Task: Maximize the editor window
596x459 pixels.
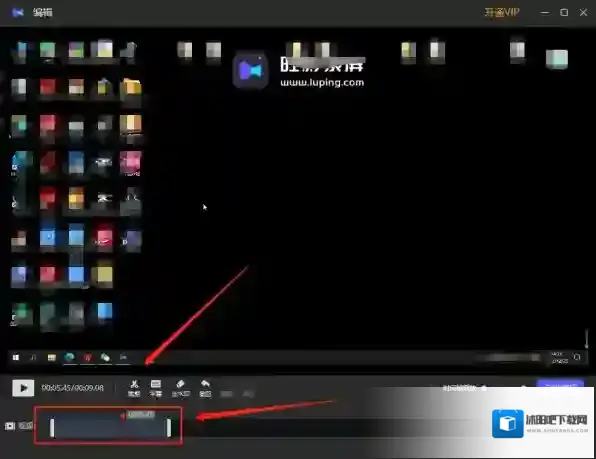Action: pyautogui.click(x=564, y=13)
